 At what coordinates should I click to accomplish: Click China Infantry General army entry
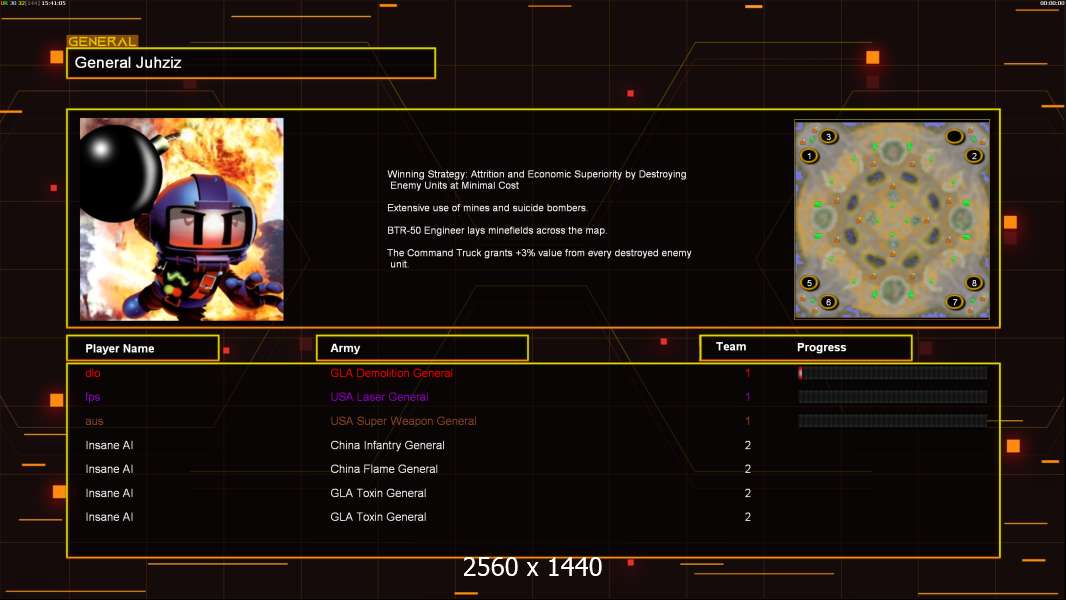(387, 445)
